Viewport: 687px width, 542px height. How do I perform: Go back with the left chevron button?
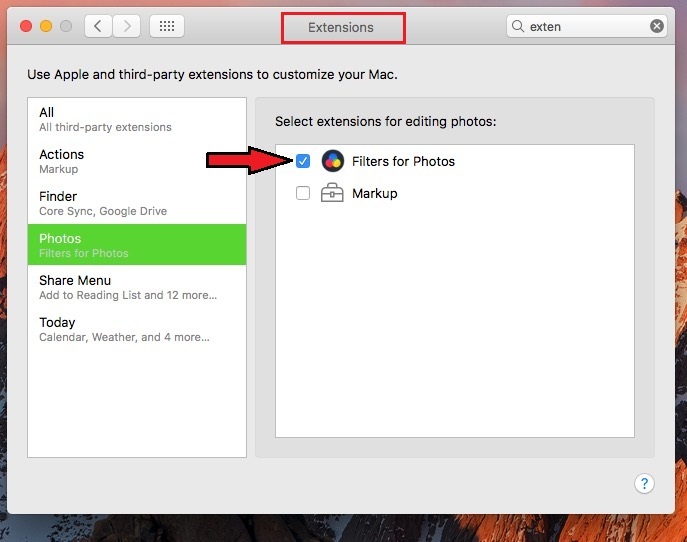pos(98,26)
